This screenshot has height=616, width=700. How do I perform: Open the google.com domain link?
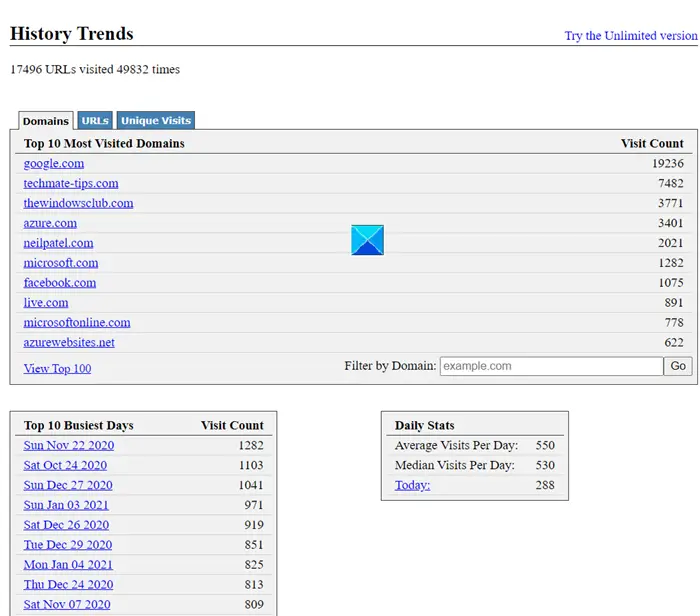tap(54, 163)
